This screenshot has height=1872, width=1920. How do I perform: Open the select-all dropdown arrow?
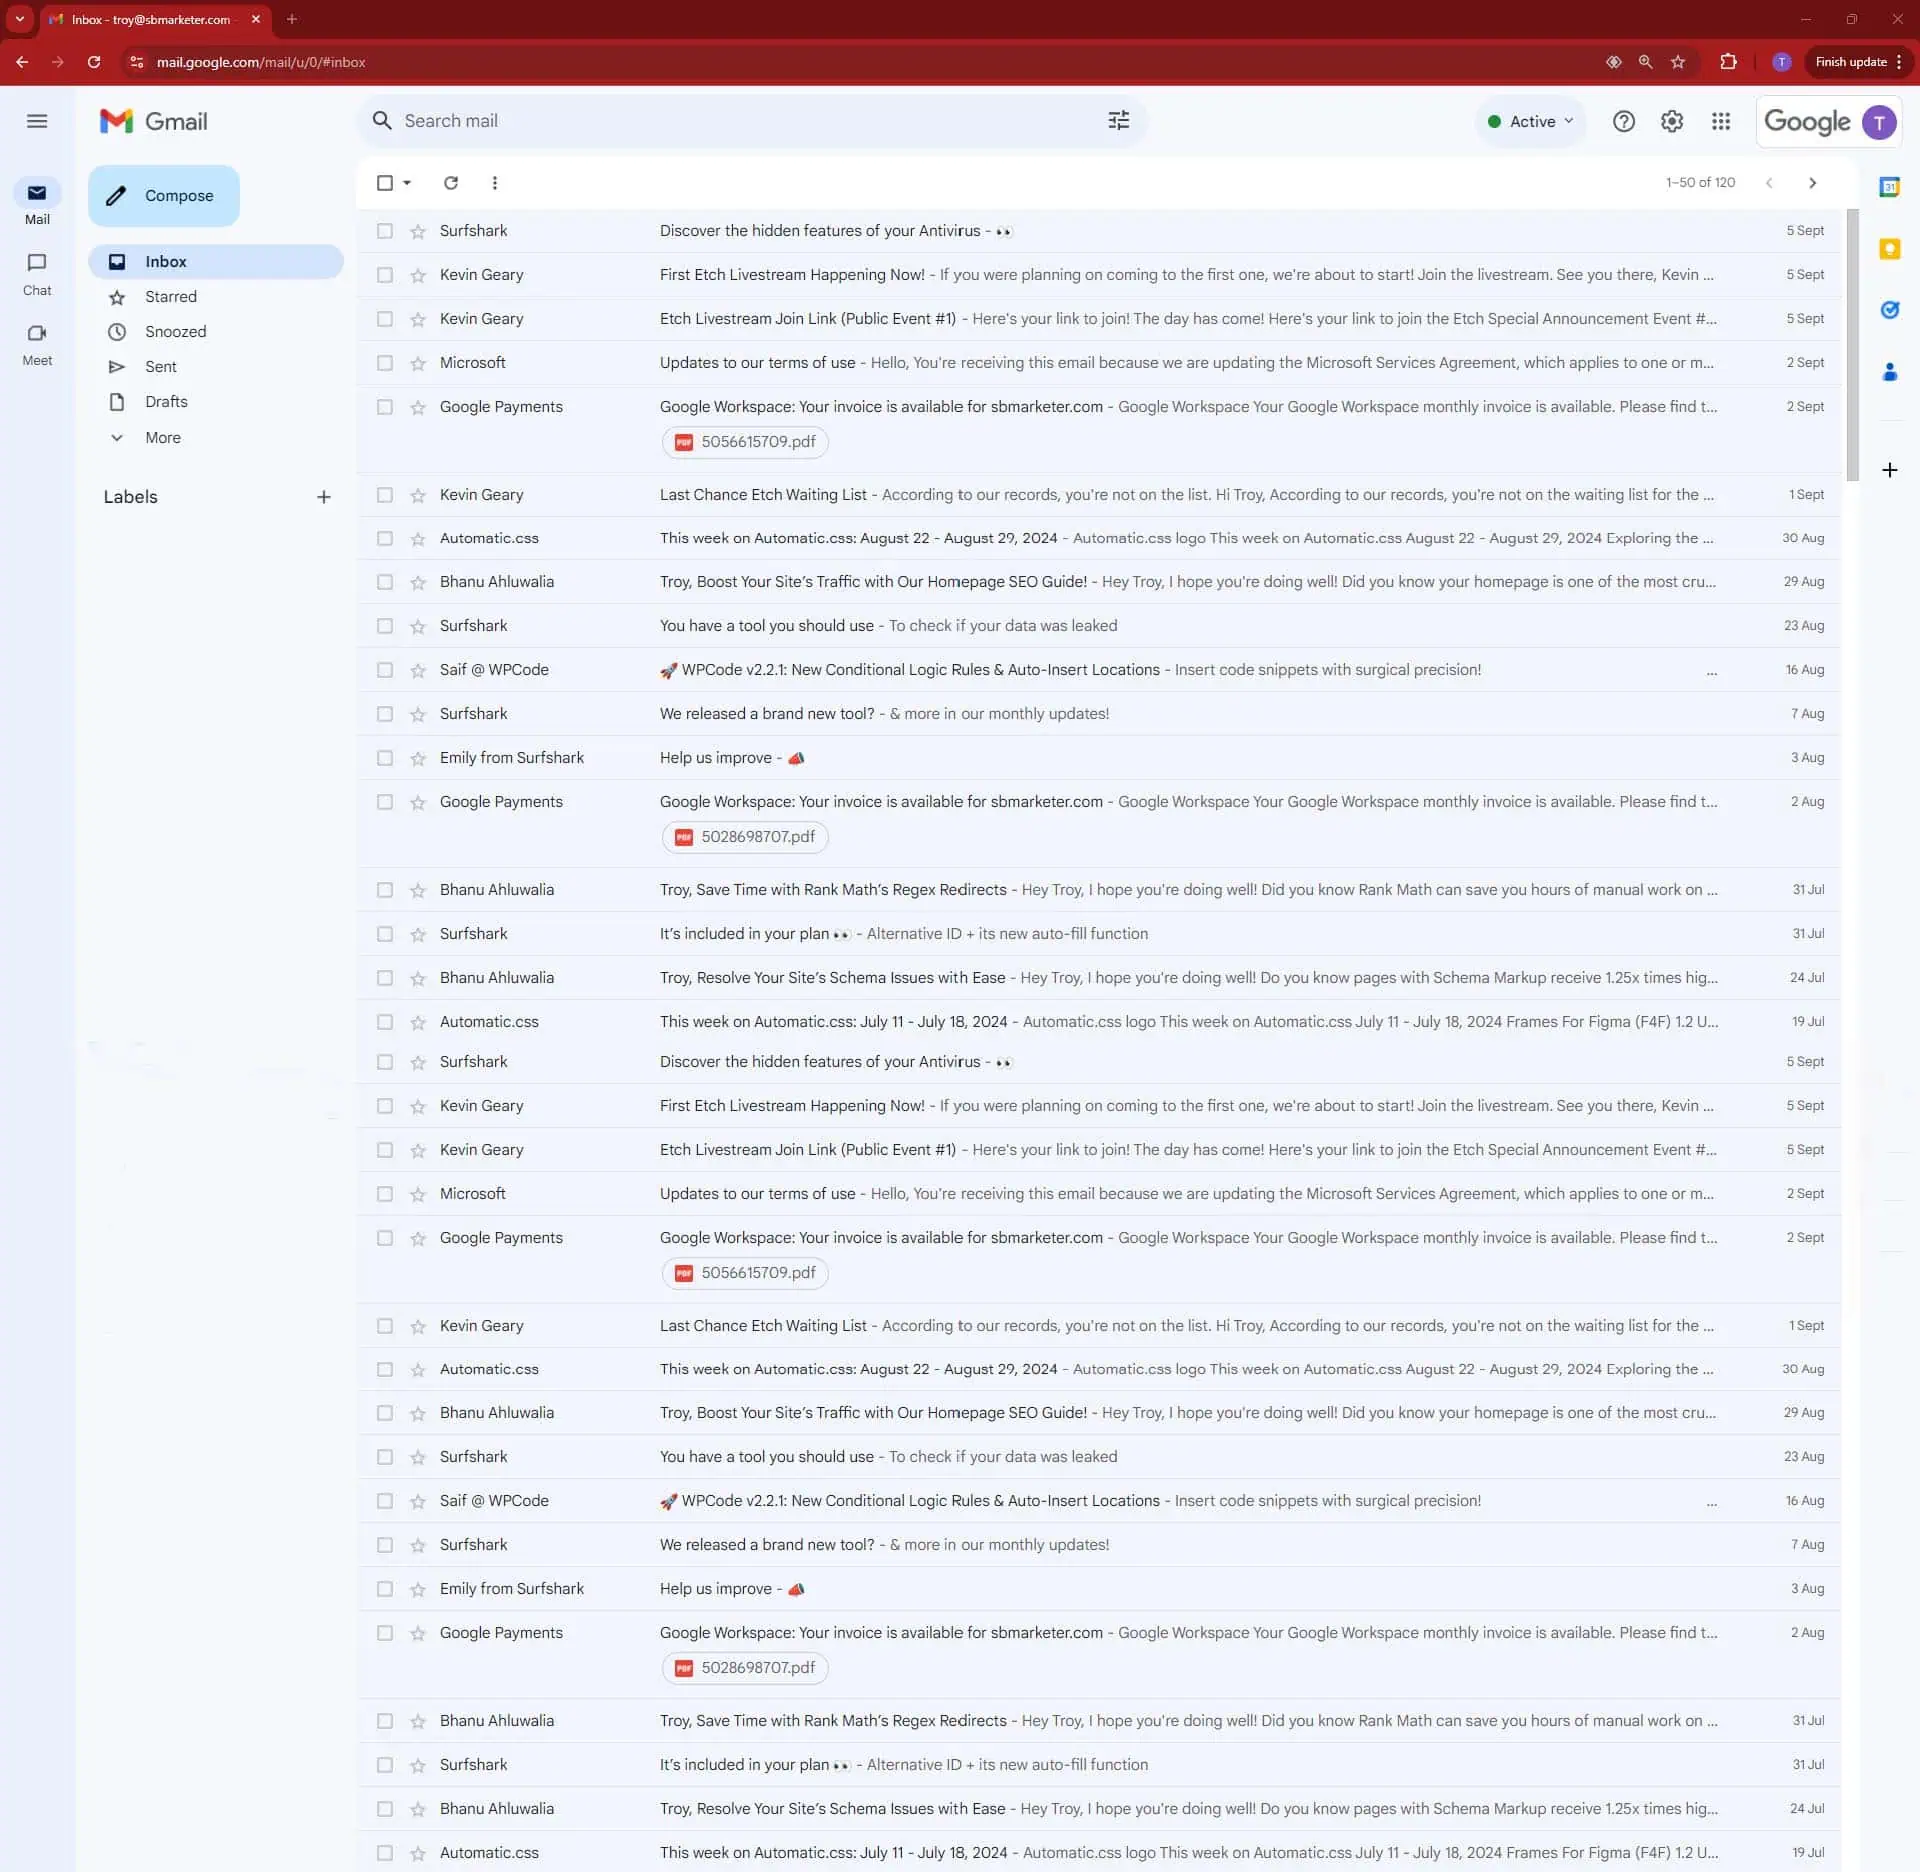click(x=407, y=183)
